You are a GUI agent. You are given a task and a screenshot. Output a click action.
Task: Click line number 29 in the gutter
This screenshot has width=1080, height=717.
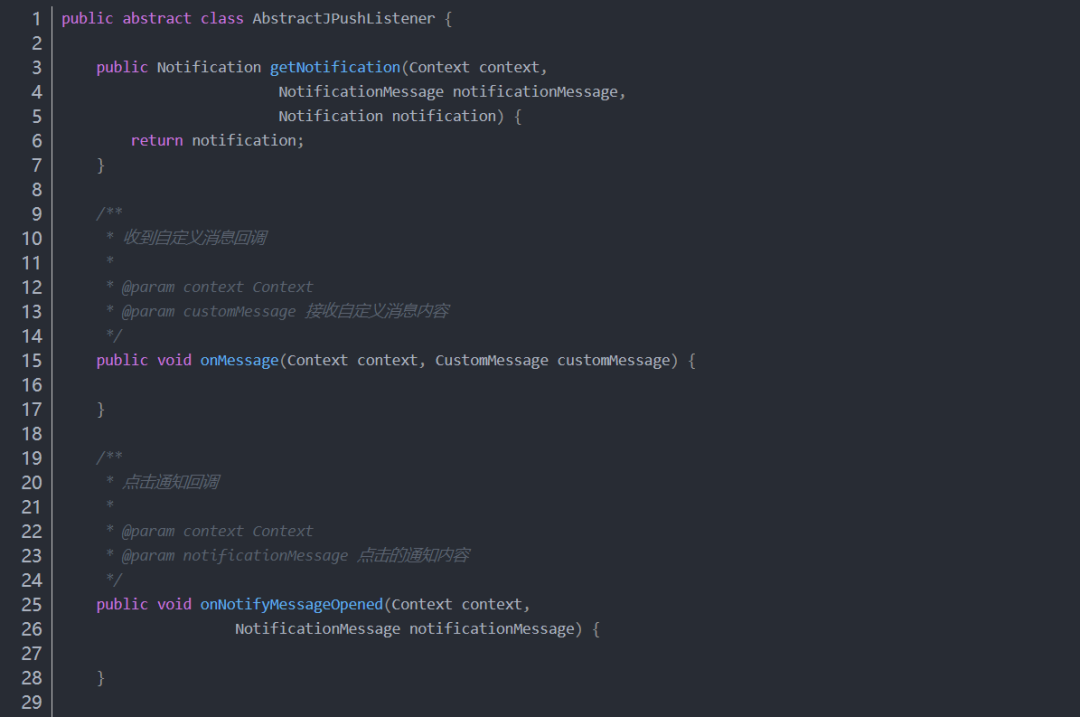32,703
